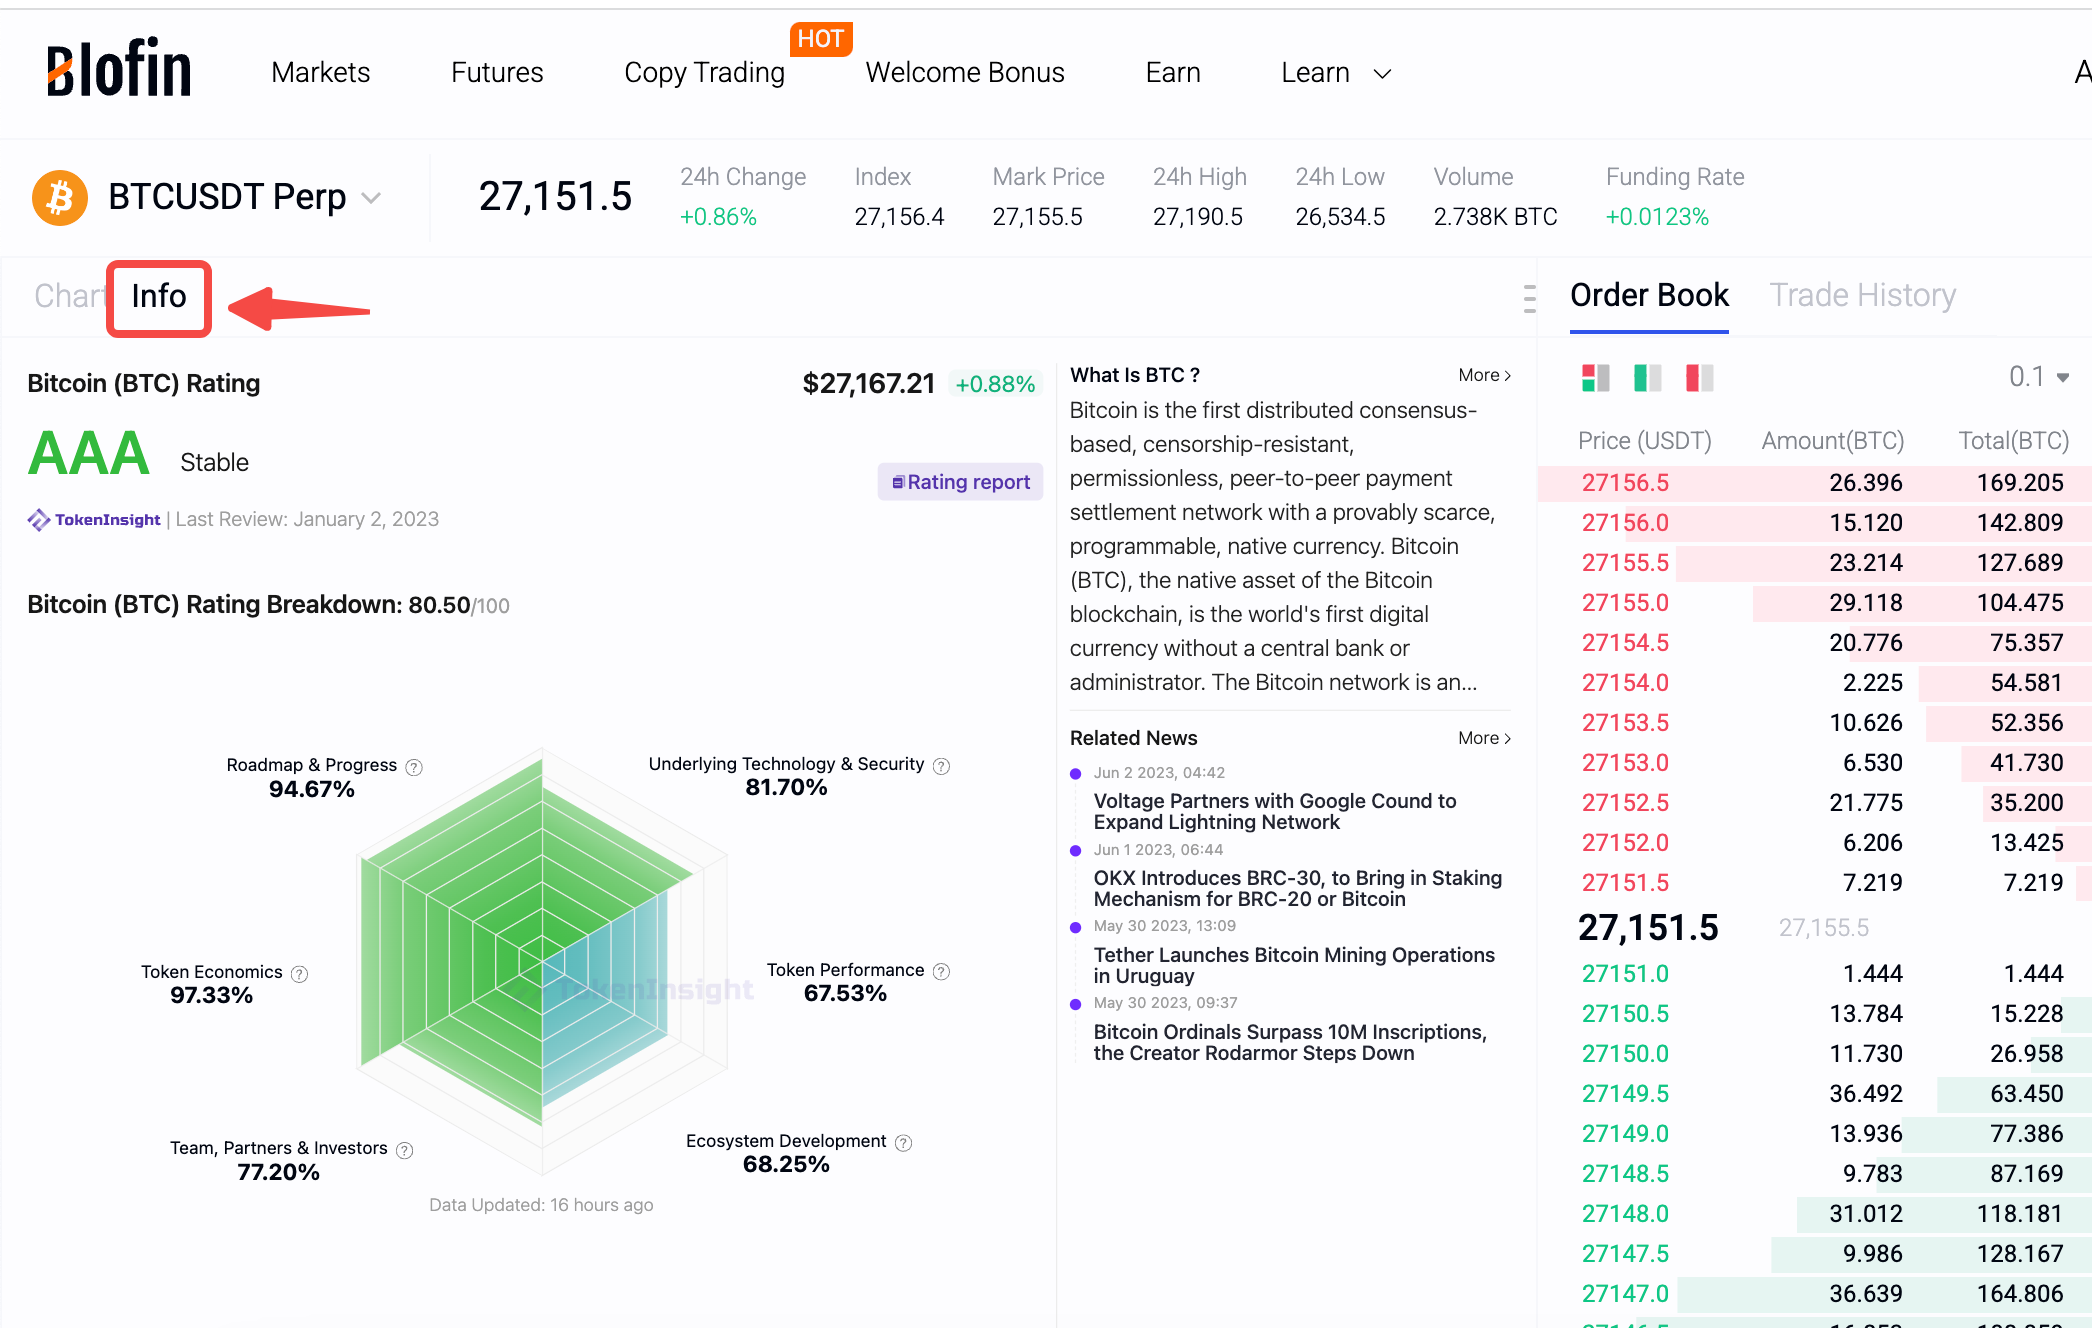Click the AAA rating grade
Image resolution: width=2092 pixels, height=1328 pixels.
tap(89, 454)
